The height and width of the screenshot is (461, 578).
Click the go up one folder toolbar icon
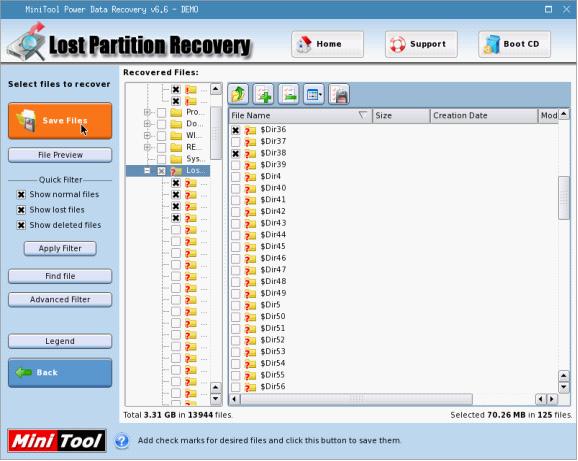238,94
